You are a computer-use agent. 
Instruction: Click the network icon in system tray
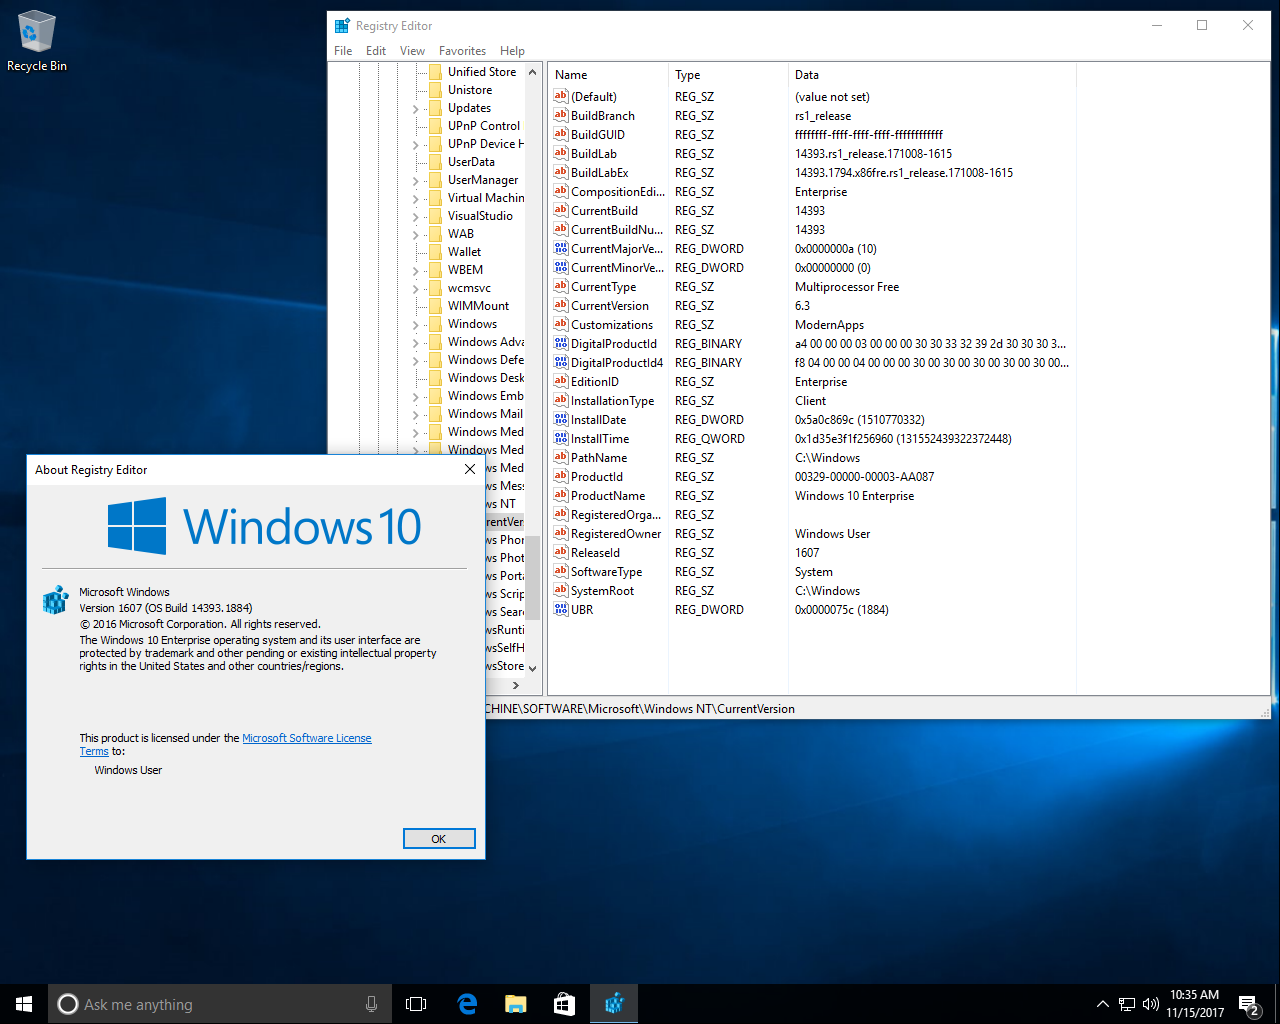point(1127,1004)
